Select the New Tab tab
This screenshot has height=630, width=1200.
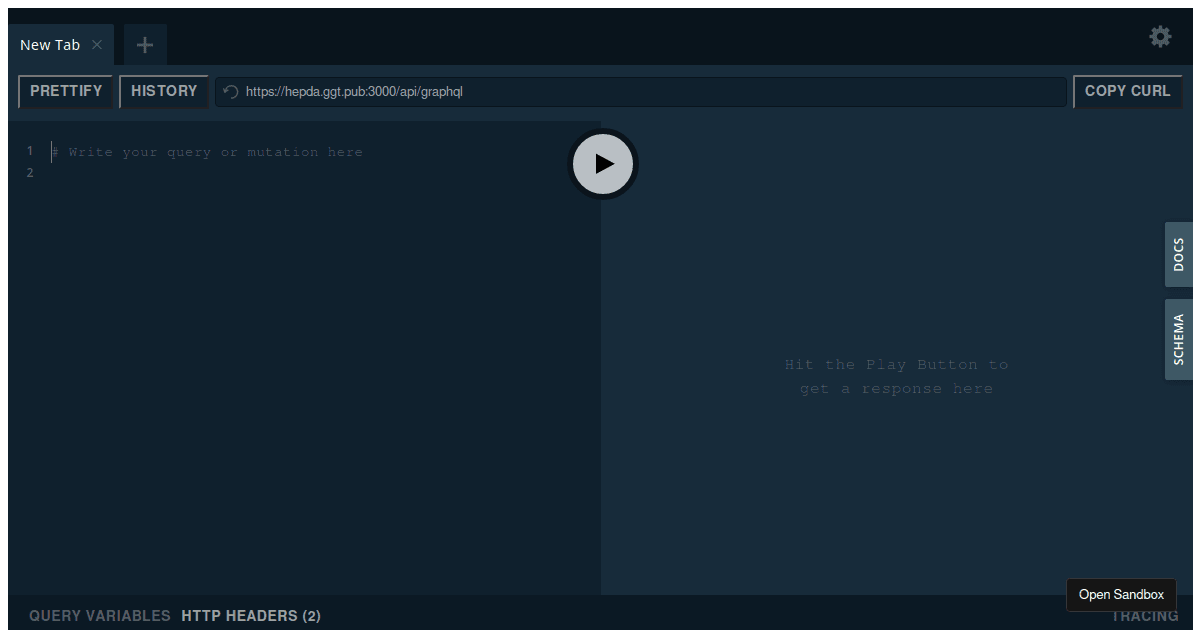point(61,45)
